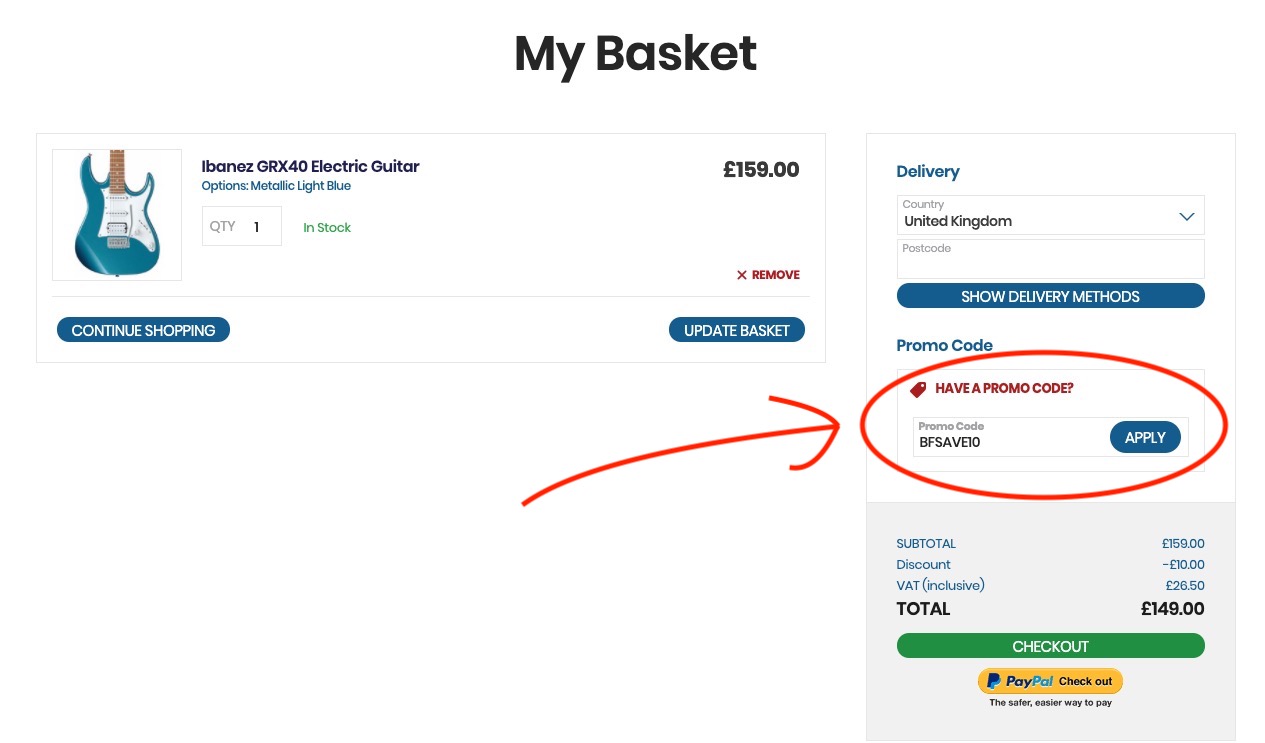This screenshot has width=1265, height=743.
Task: Click the green In Stock label
Action: click(x=327, y=228)
